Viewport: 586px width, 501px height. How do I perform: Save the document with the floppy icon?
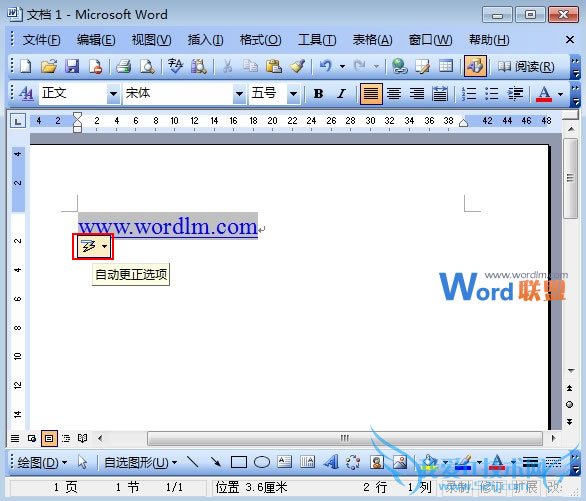click(x=72, y=66)
